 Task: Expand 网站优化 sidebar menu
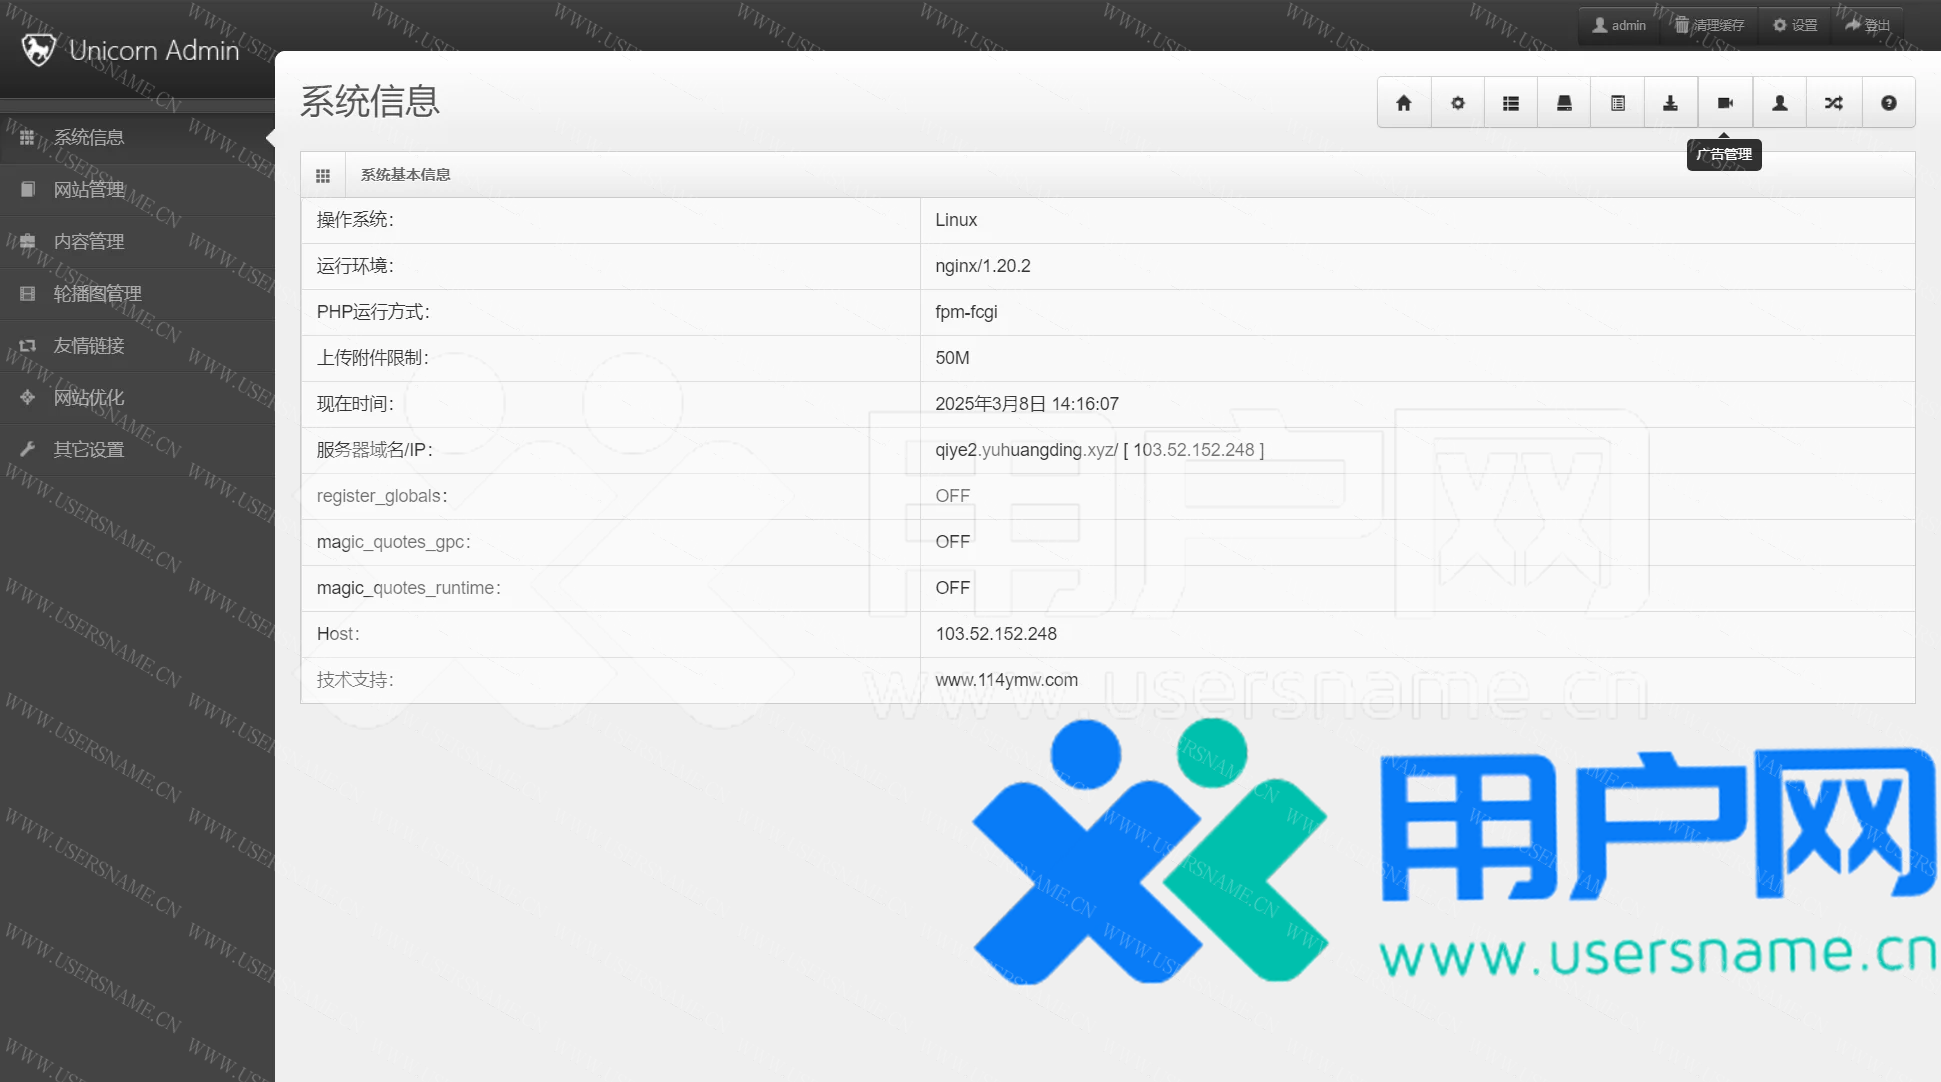tap(89, 398)
